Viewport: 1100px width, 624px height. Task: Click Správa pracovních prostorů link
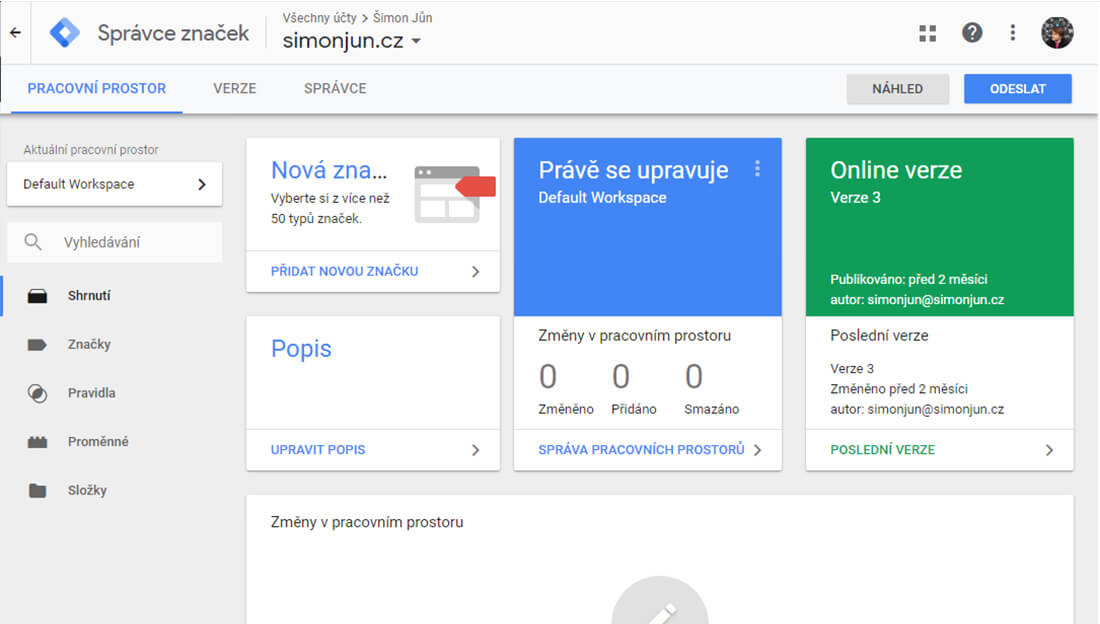pyautogui.click(x=641, y=449)
